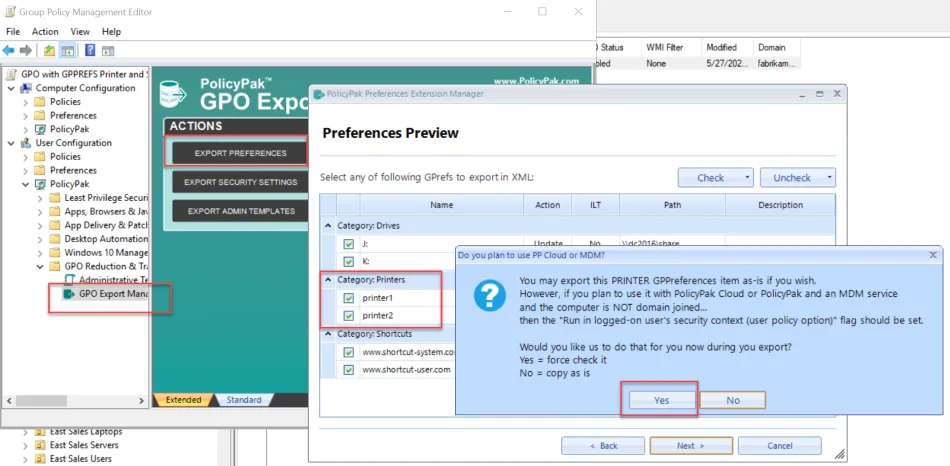
Task: Click PolicyPak icon under Computer Configuration
Action: point(40,129)
